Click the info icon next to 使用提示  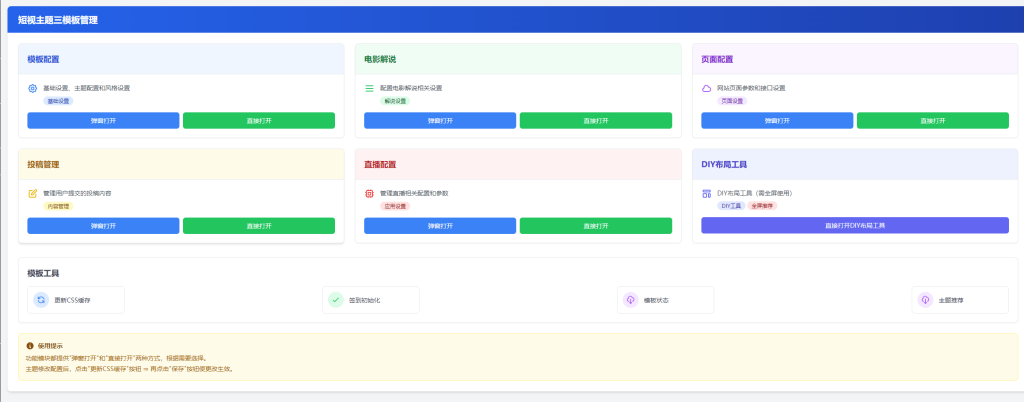click(30, 346)
